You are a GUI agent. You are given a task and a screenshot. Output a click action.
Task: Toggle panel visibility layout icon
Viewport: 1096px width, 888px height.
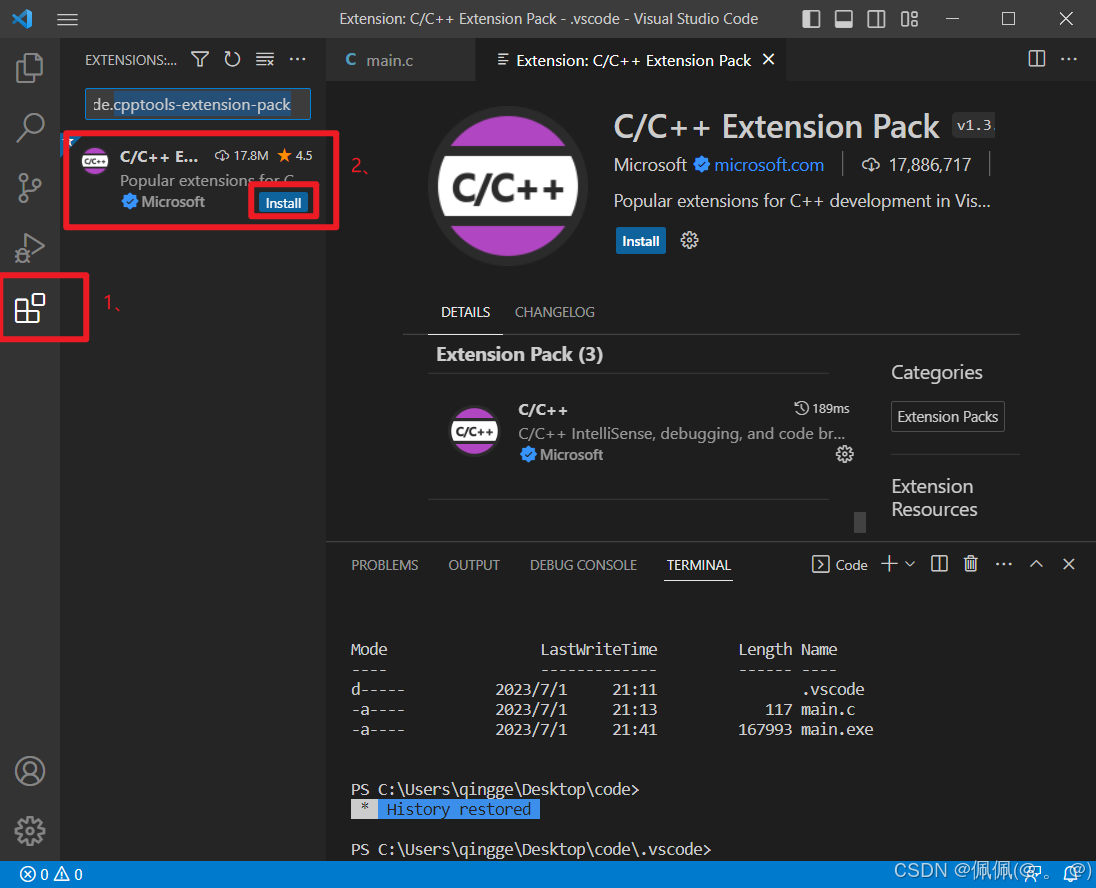pyautogui.click(x=844, y=19)
